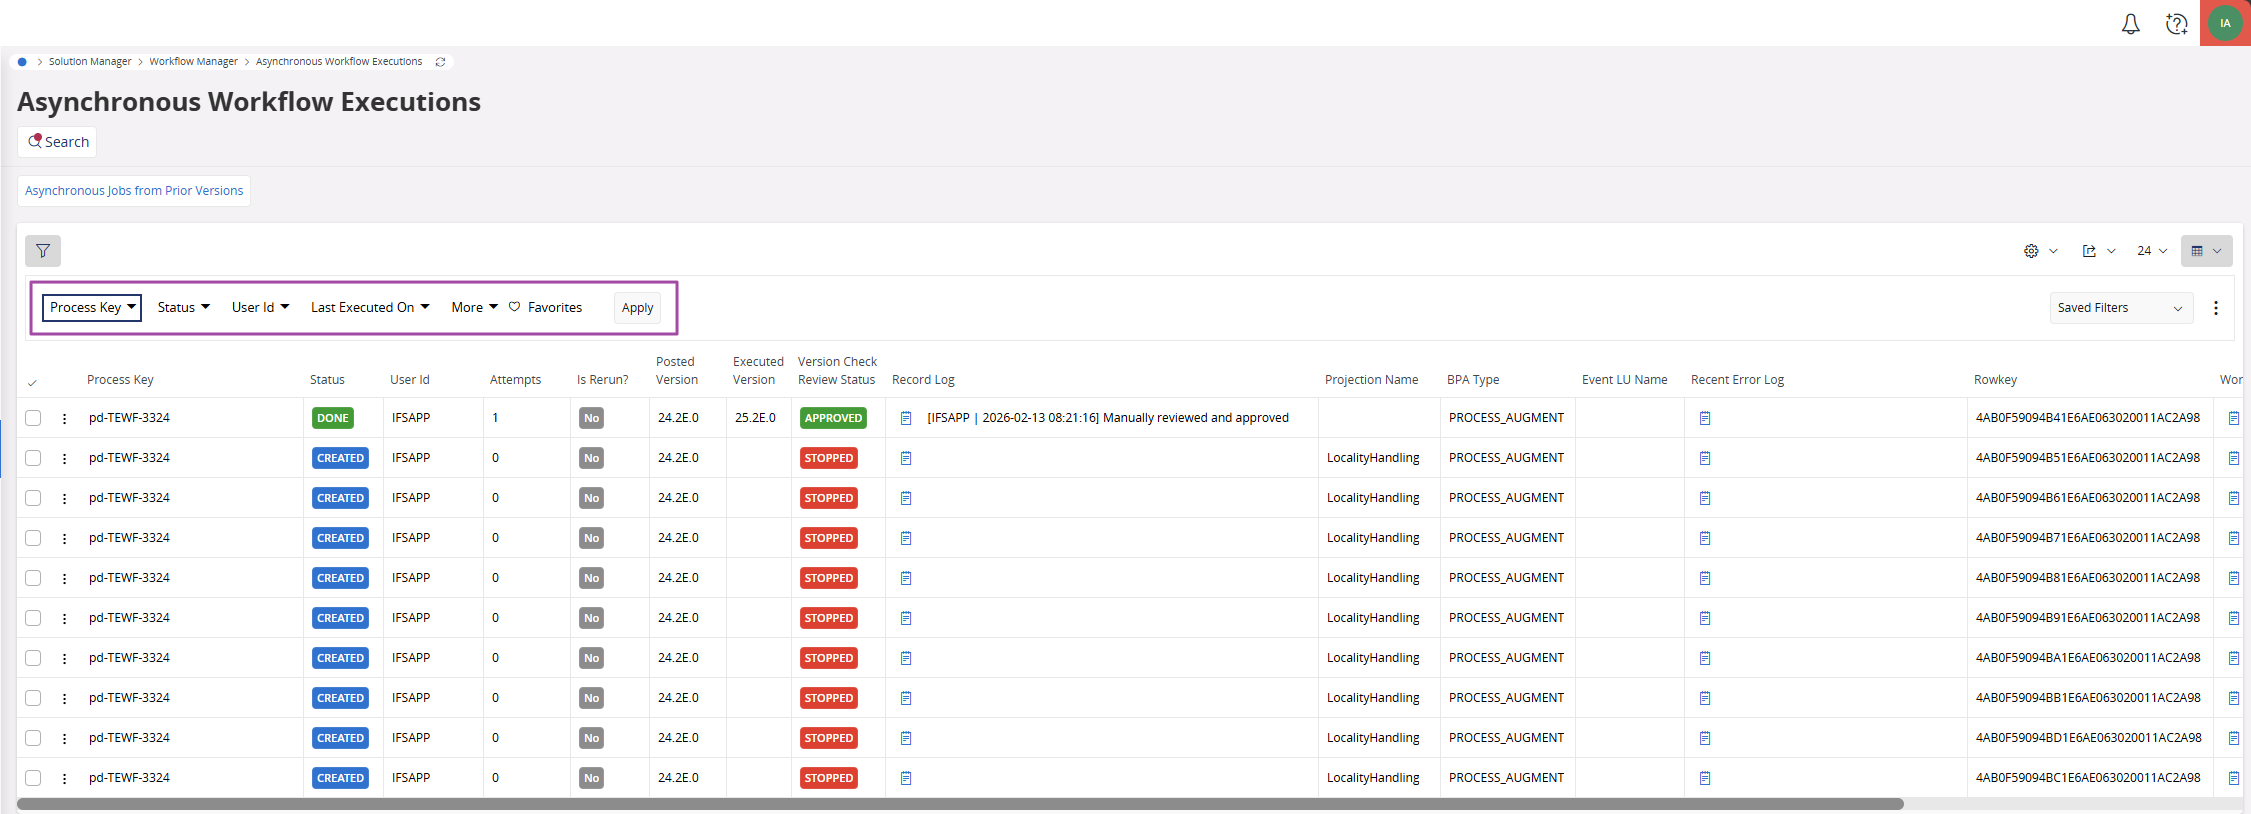Click Asynchronous Workflow Executions breadcrumb item

(339, 62)
